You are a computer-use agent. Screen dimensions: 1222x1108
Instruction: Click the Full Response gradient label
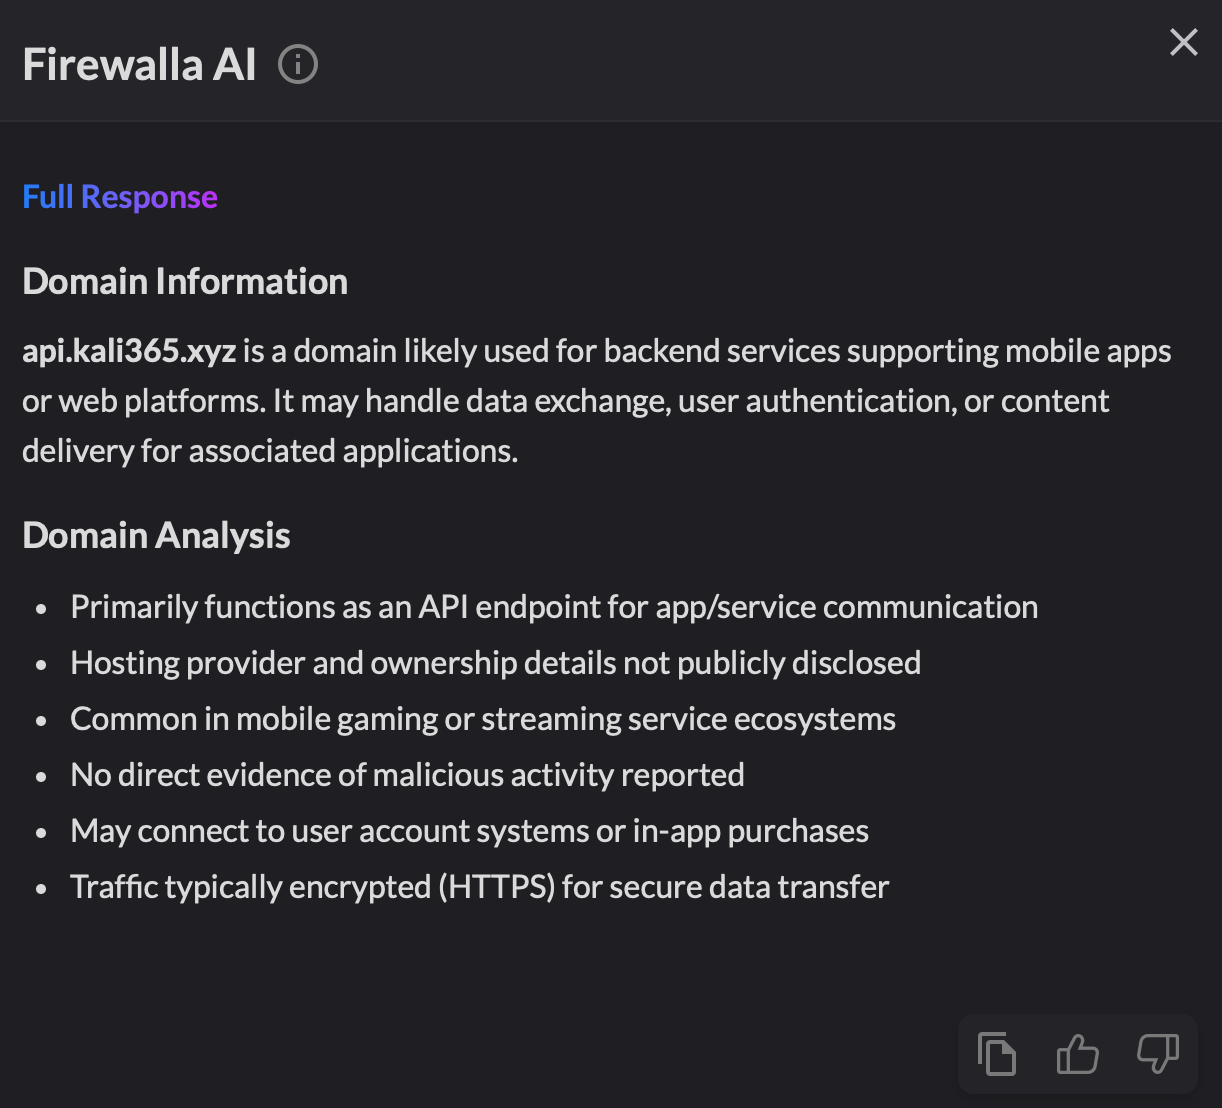tap(120, 197)
